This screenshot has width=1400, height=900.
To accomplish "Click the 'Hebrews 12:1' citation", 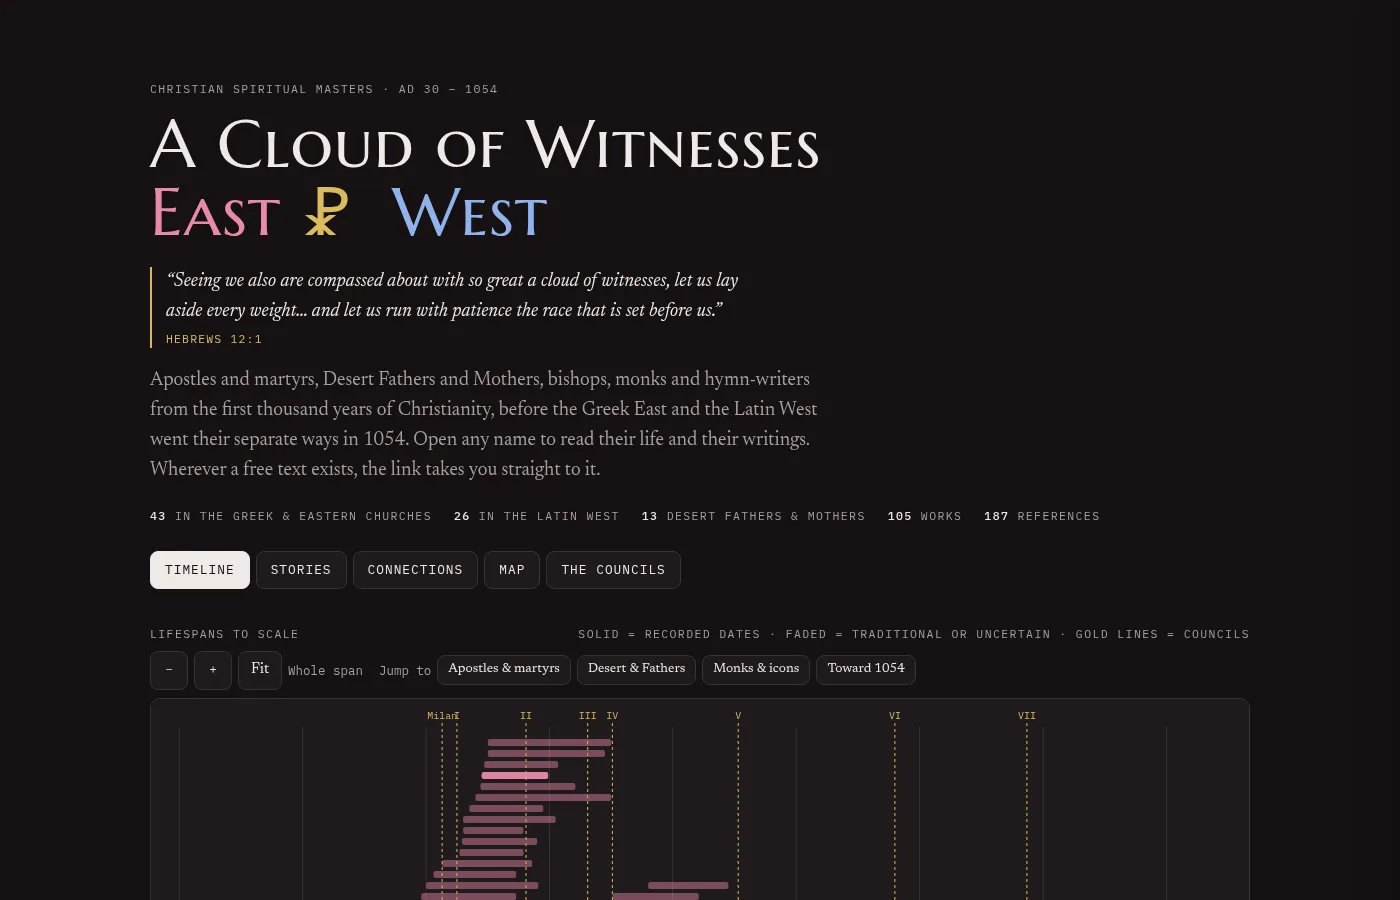I will (214, 340).
